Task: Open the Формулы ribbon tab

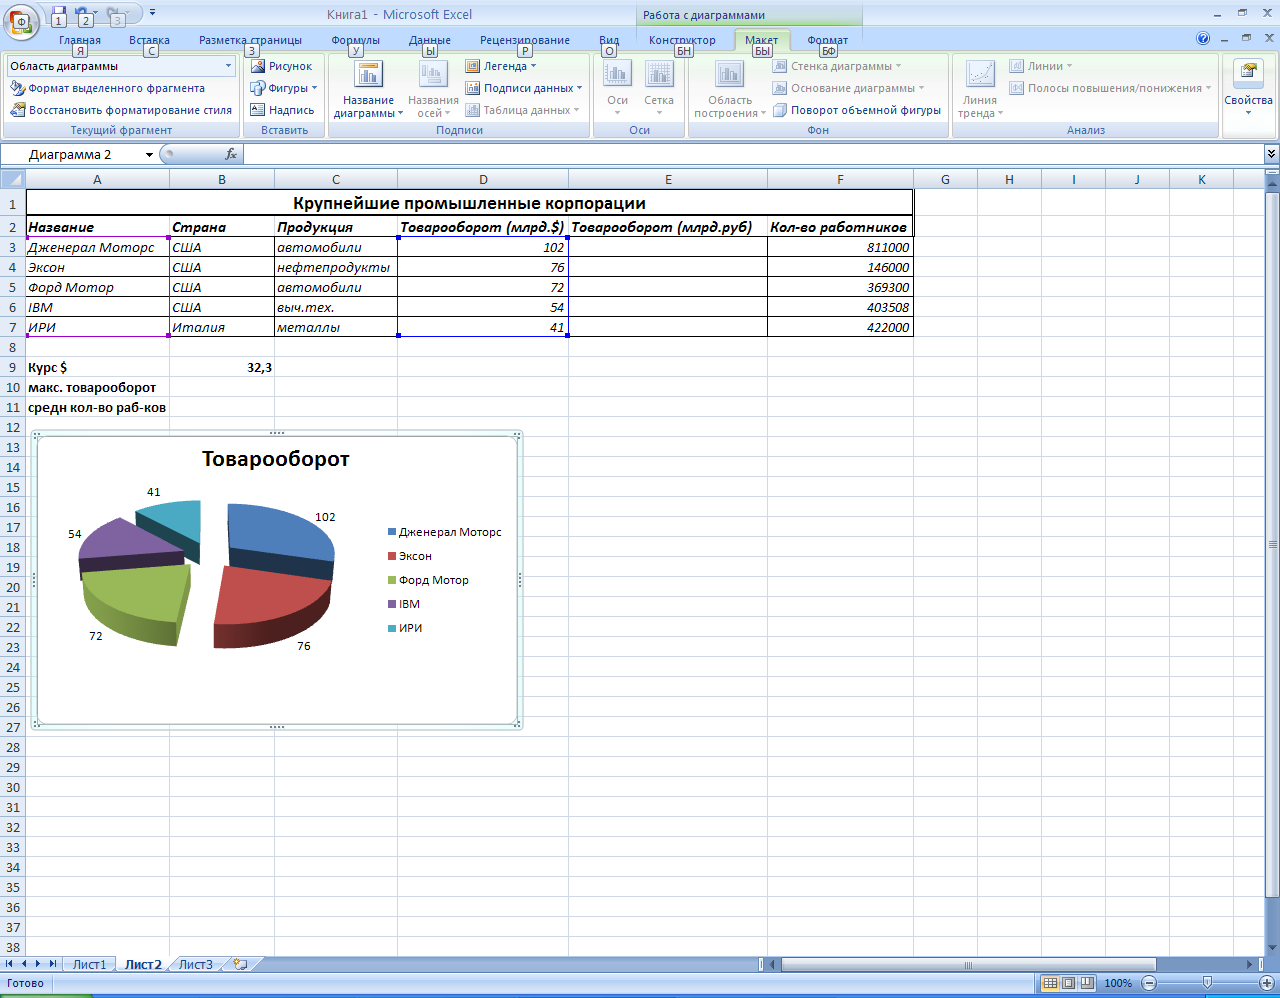Action: 356,40
